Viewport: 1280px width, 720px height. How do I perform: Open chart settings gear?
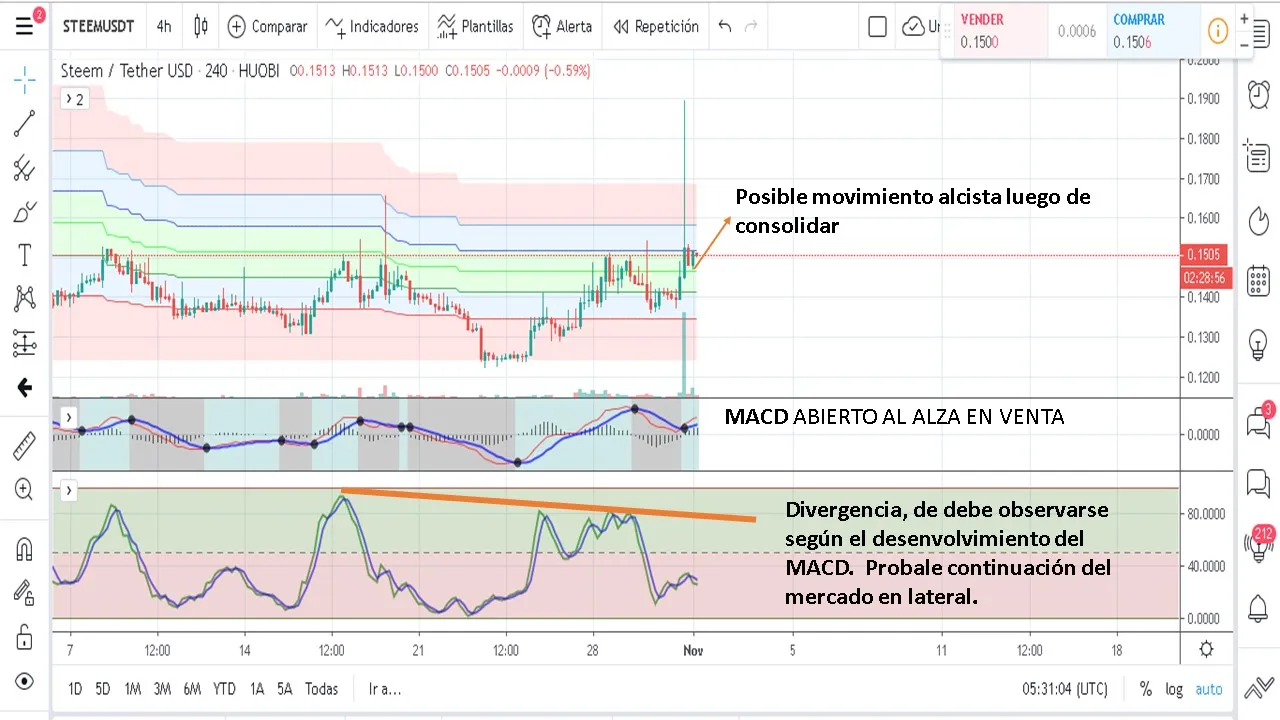coord(1206,649)
